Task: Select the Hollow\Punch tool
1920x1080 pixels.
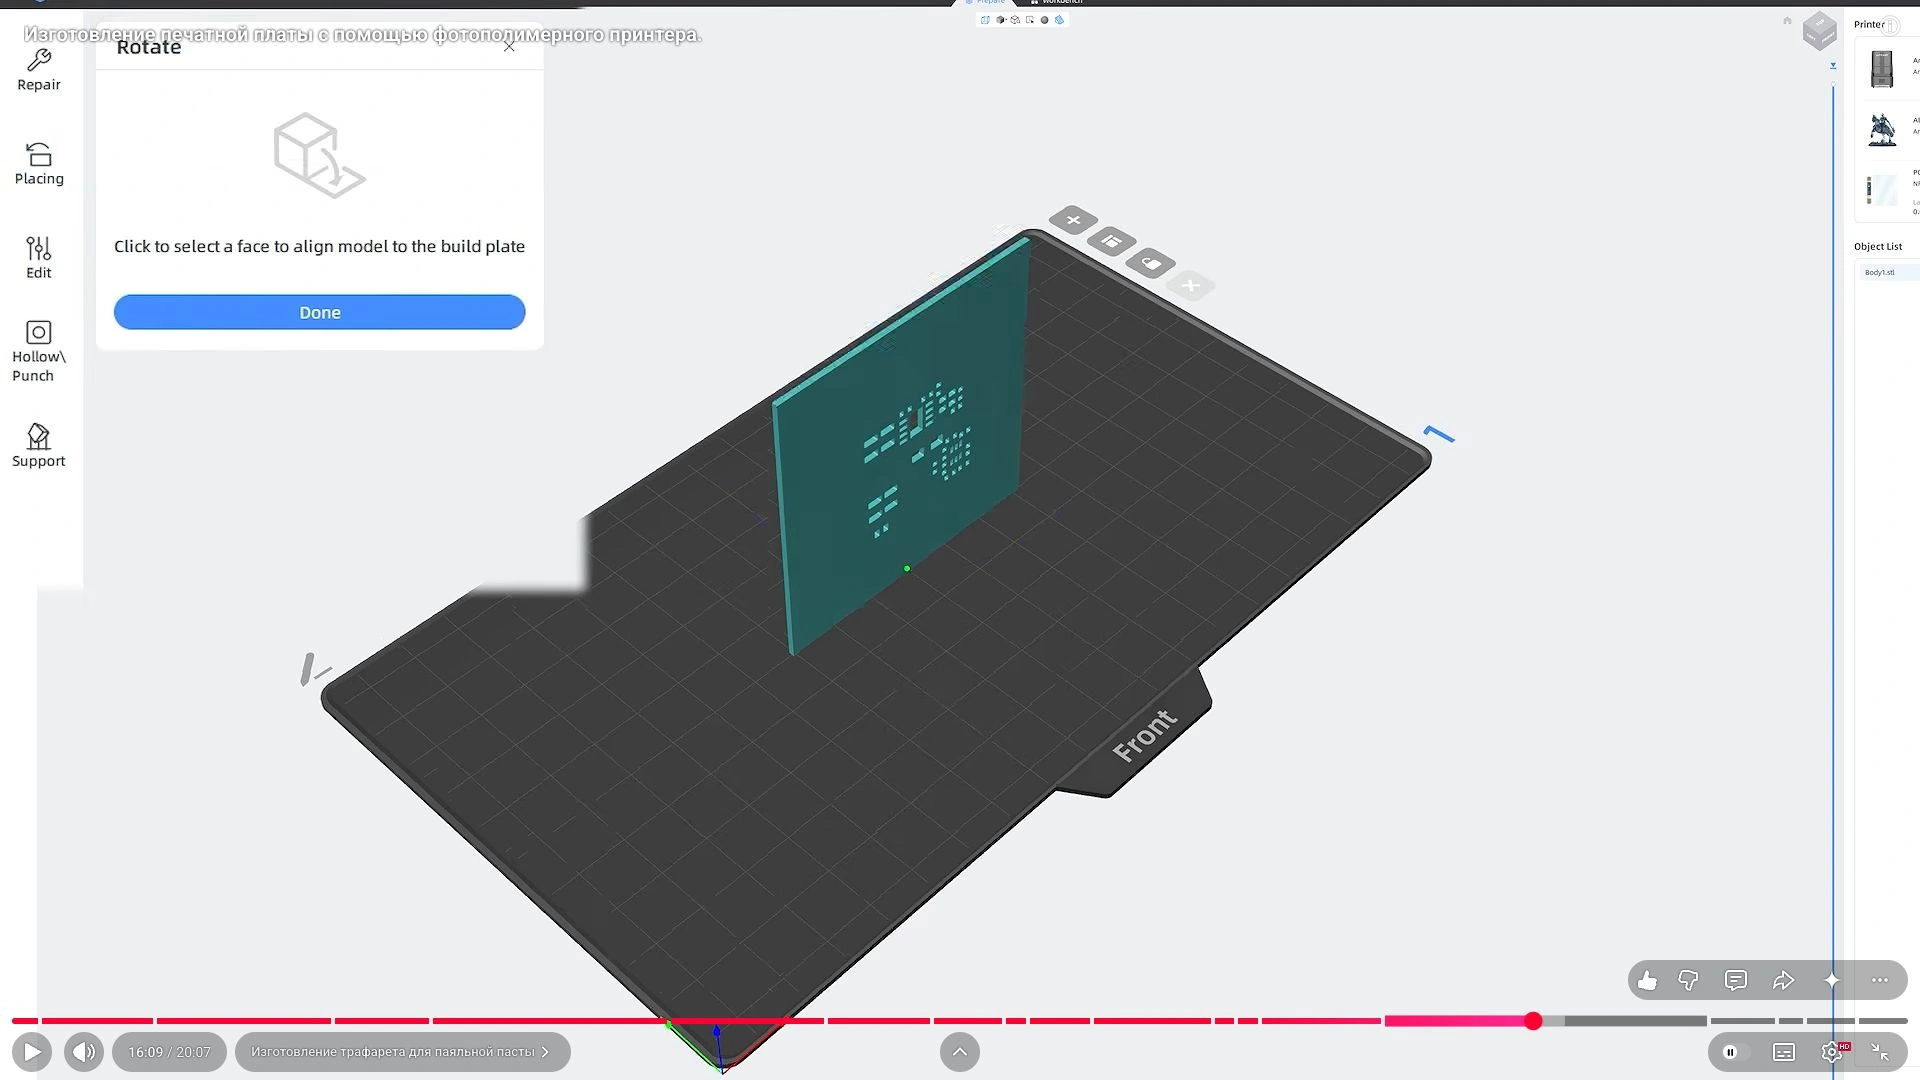Action: point(39,351)
